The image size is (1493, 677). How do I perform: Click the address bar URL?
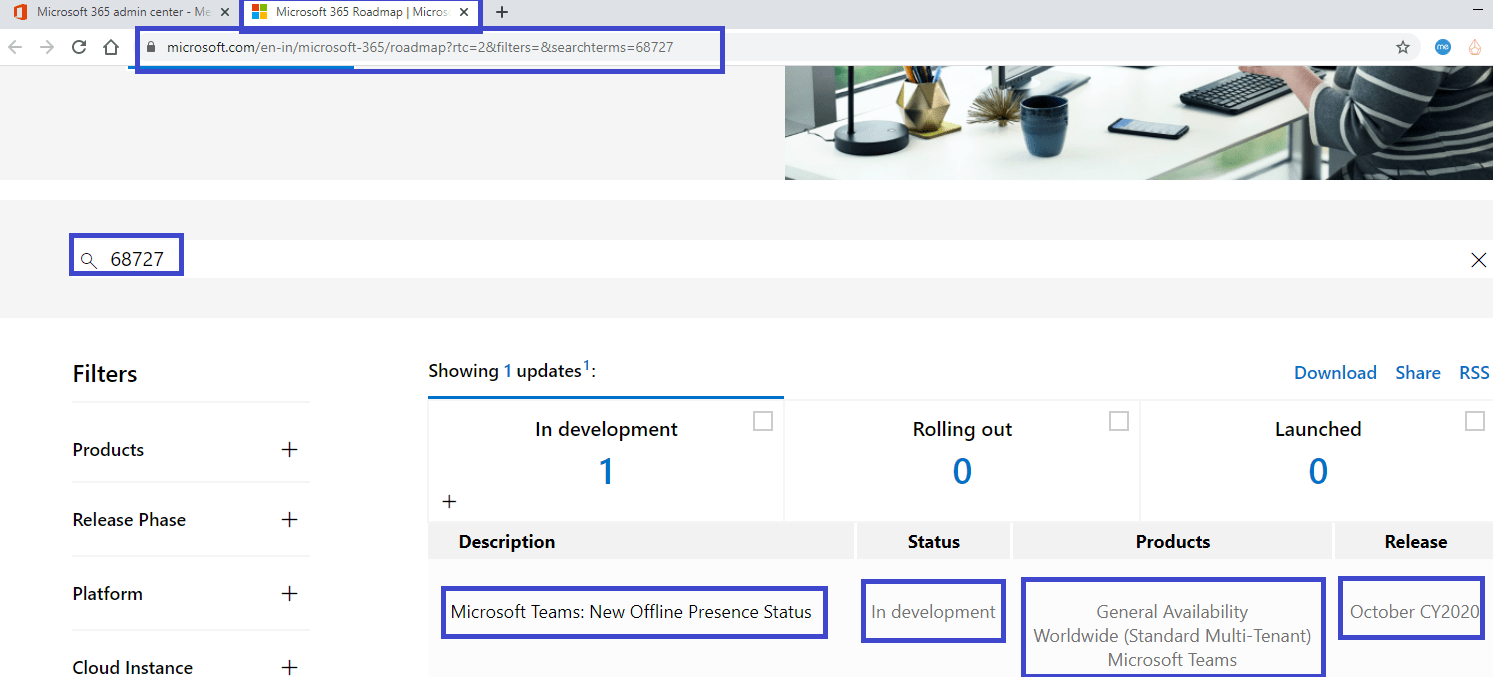click(x=420, y=47)
